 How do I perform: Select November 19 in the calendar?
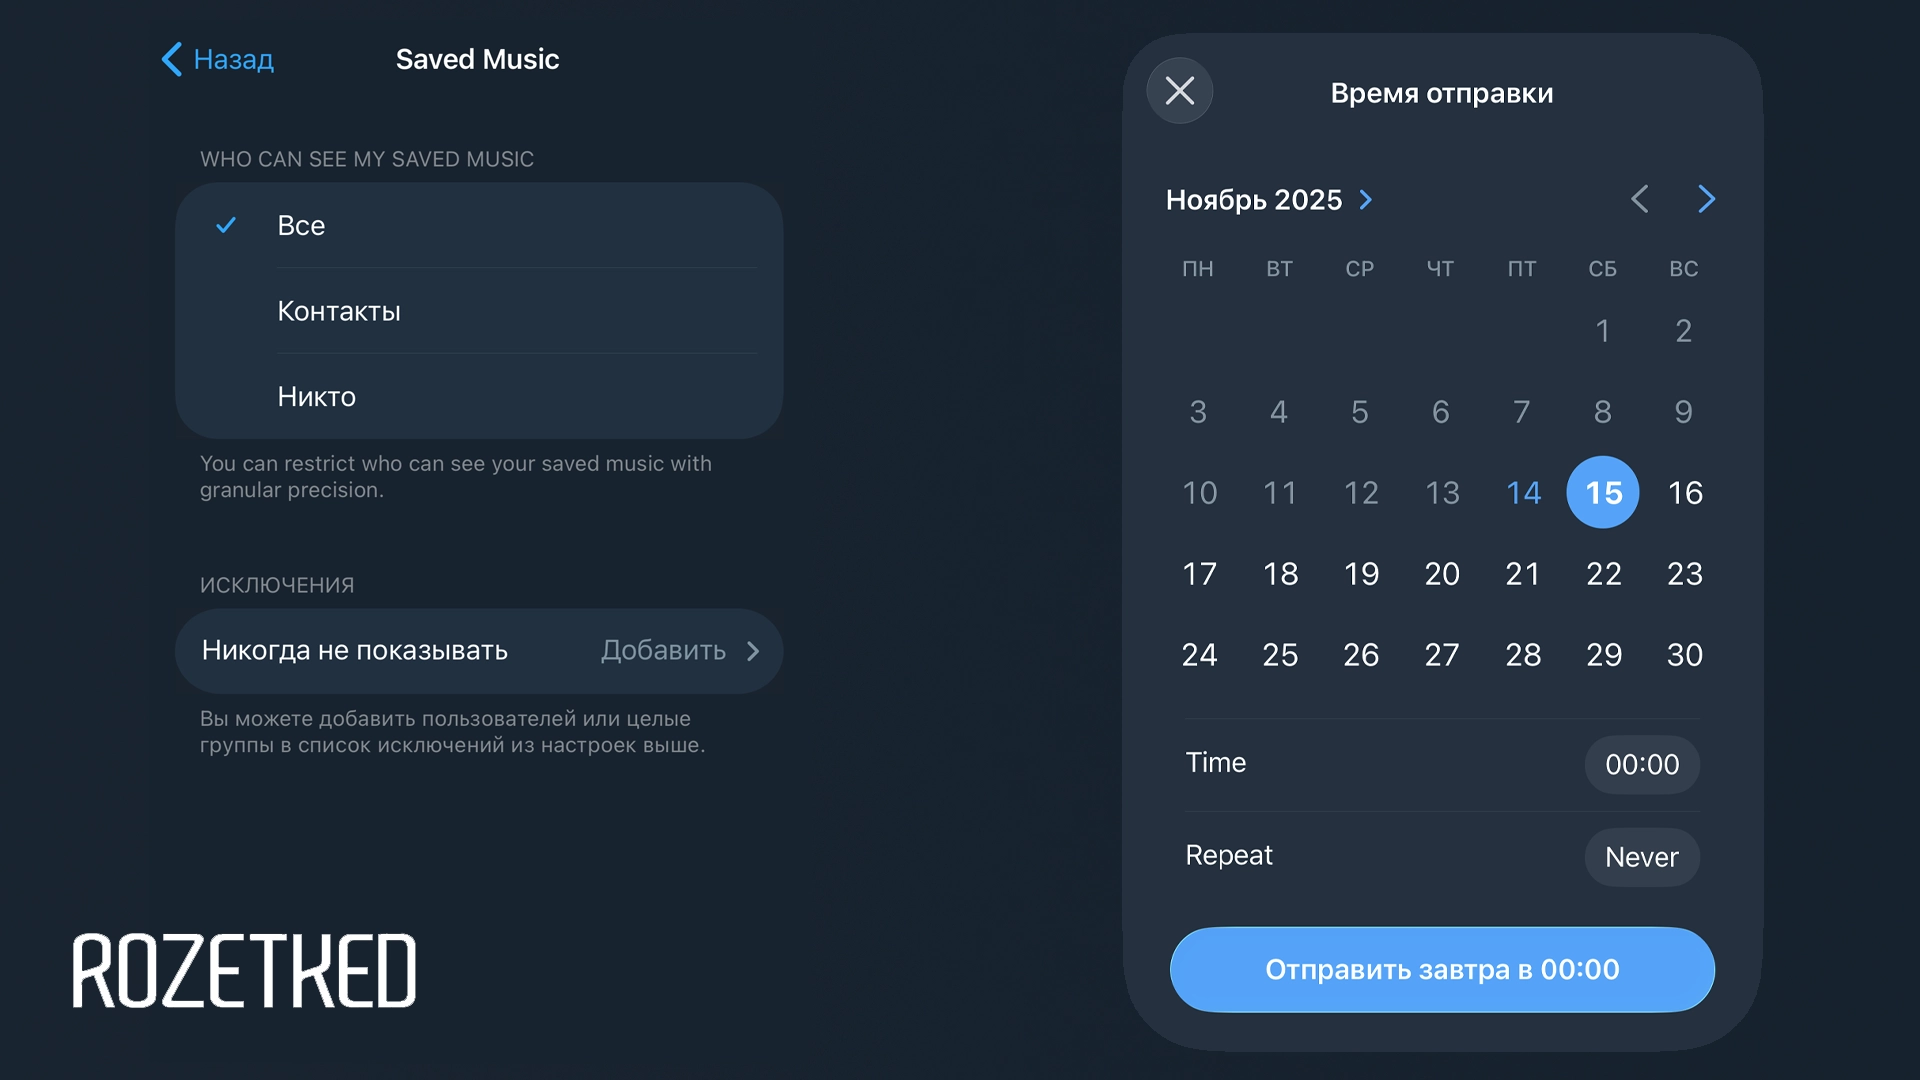pyautogui.click(x=1361, y=573)
